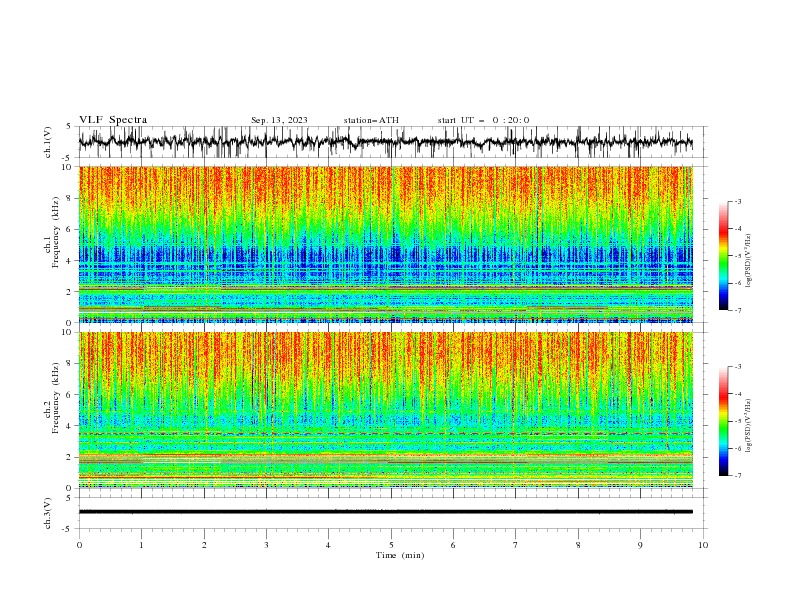Click the ch.2 spectrogram PSD colorbar
The image size is (792, 612).
tap(723, 421)
